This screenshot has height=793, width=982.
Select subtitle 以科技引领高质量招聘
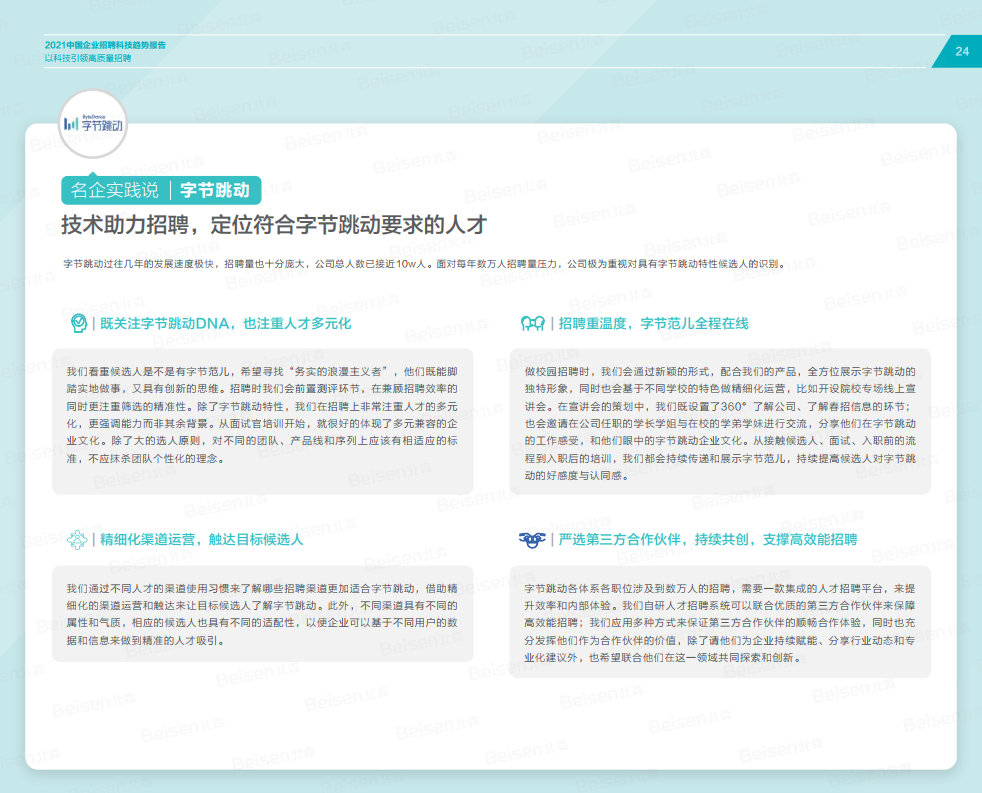[88, 58]
